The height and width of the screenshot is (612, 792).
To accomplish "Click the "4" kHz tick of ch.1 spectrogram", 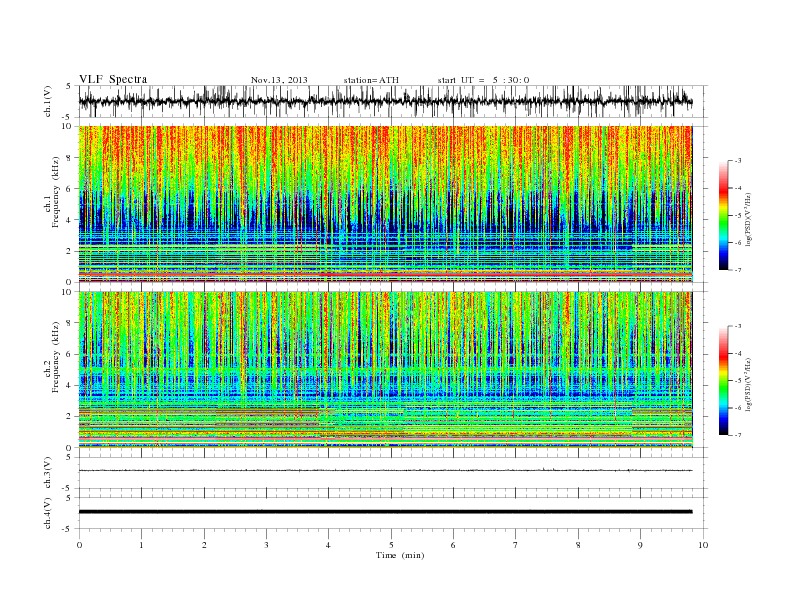I will pos(69,220).
